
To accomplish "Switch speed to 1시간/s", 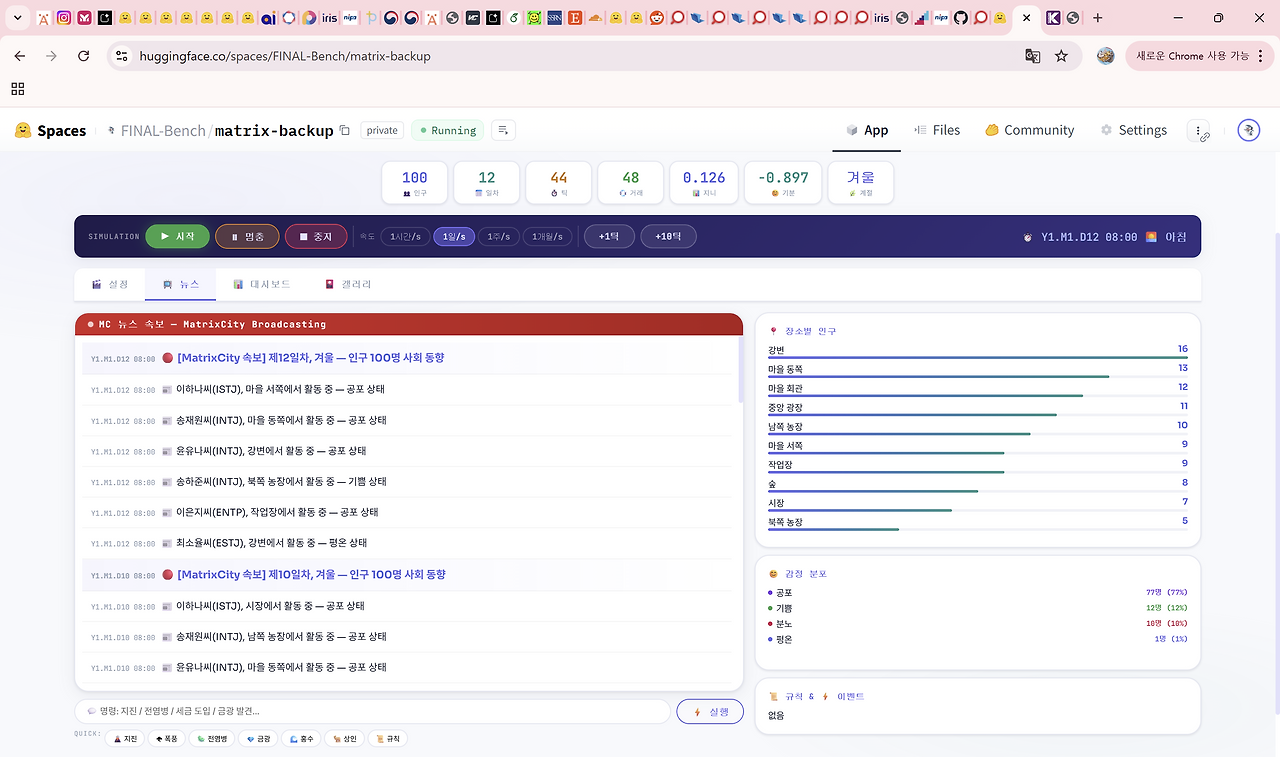I will tap(404, 236).
